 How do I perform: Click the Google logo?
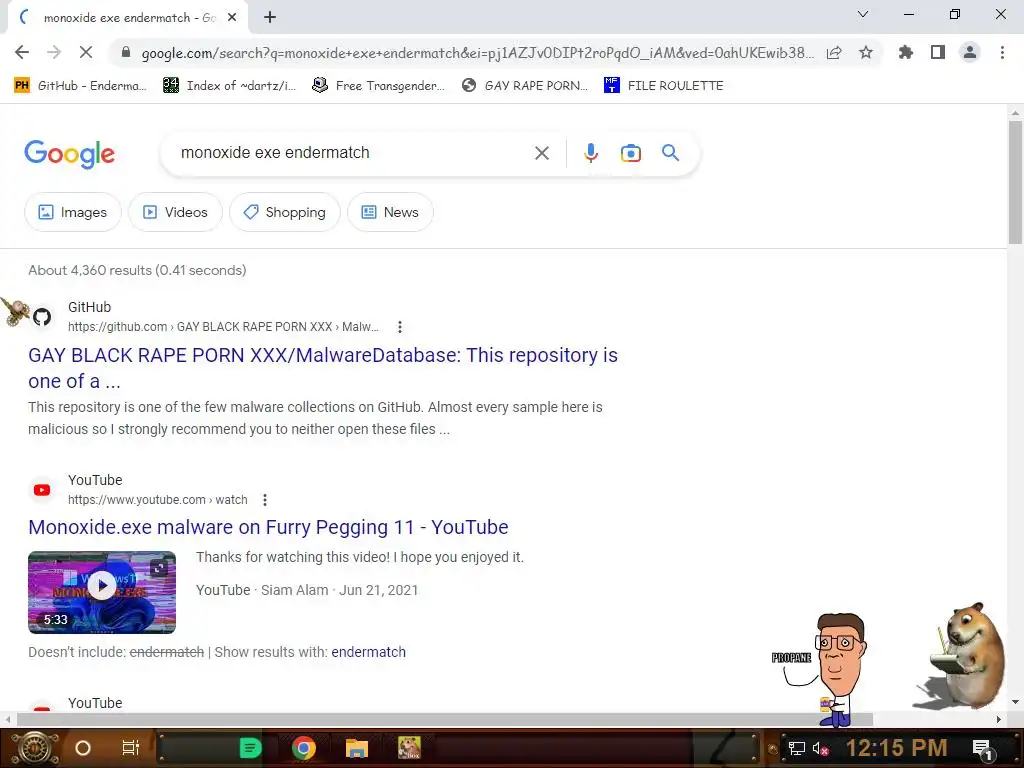69,154
